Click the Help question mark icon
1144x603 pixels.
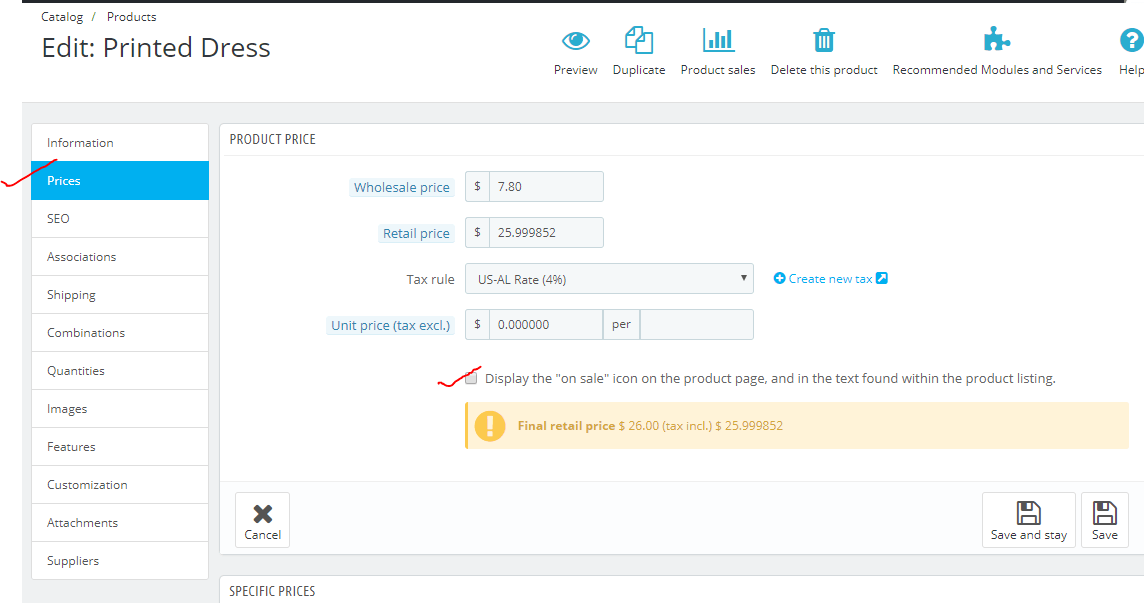[x=1132, y=40]
